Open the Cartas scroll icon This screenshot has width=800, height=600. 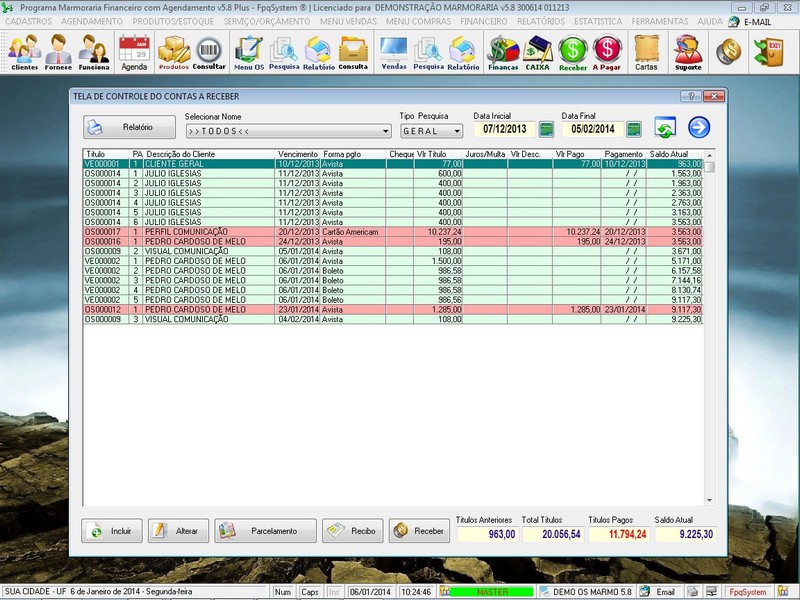pyautogui.click(x=646, y=51)
